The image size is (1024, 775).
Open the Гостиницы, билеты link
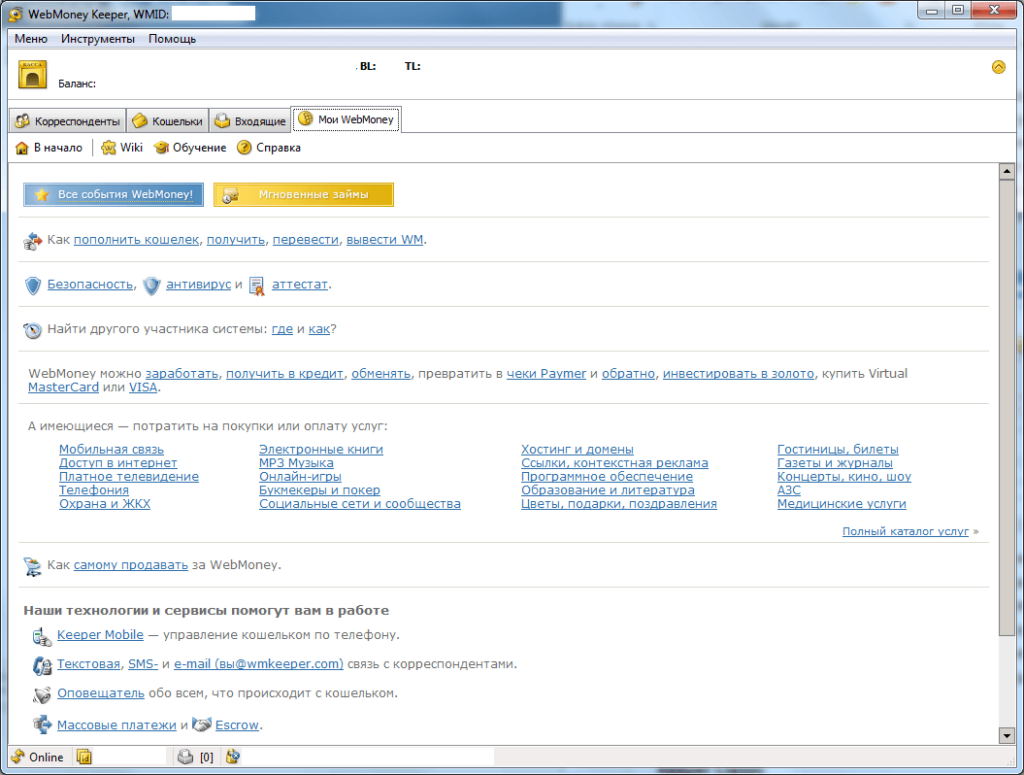pos(838,449)
